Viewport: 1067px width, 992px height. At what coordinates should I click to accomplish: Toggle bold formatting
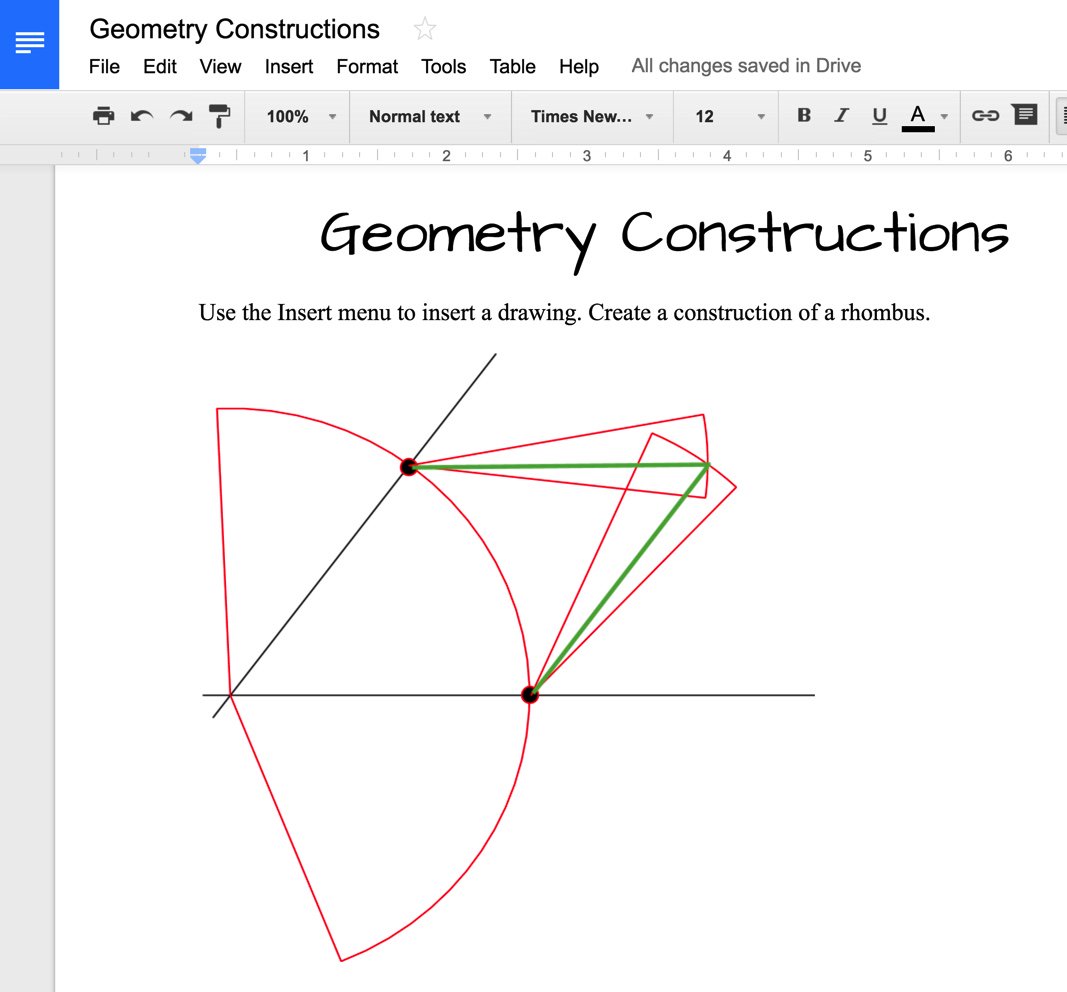point(804,115)
